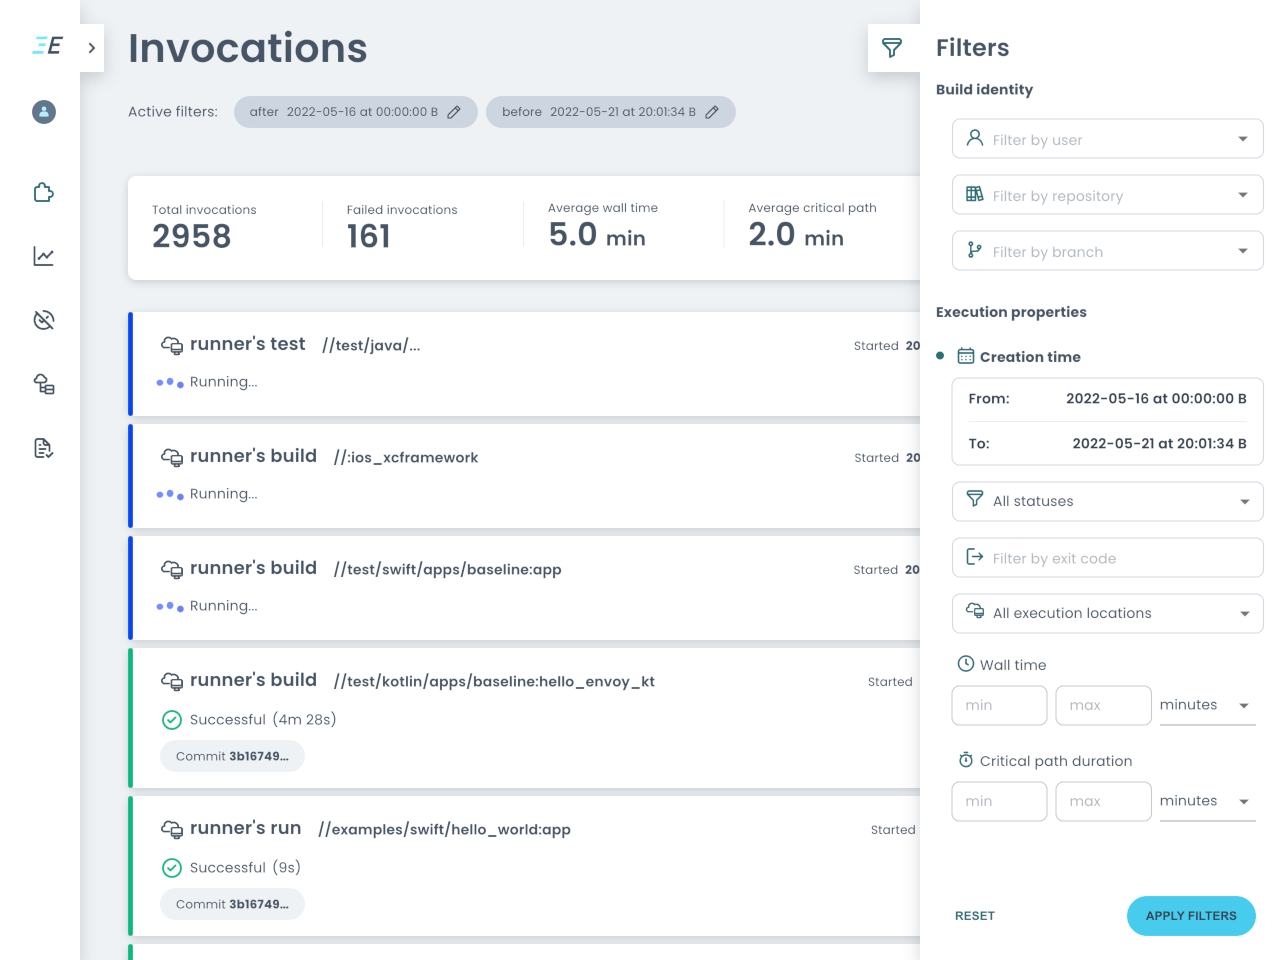Click the Successful (4m 28s) check icon
1280x960 pixels.
pyautogui.click(x=172, y=720)
